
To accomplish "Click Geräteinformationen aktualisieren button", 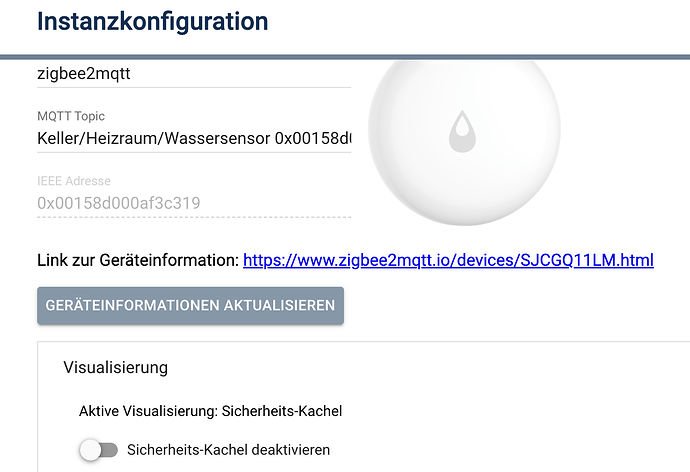I will (x=191, y=306).
